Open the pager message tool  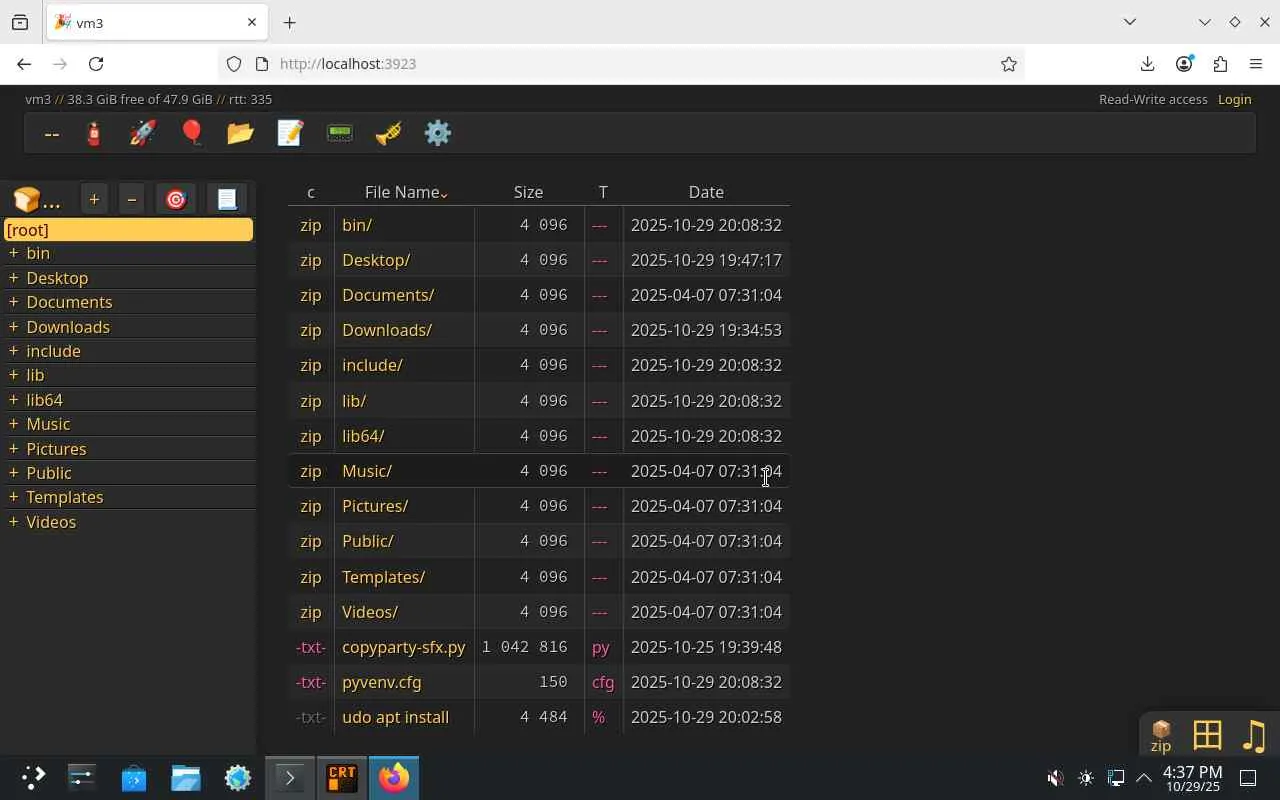(340, 133)
